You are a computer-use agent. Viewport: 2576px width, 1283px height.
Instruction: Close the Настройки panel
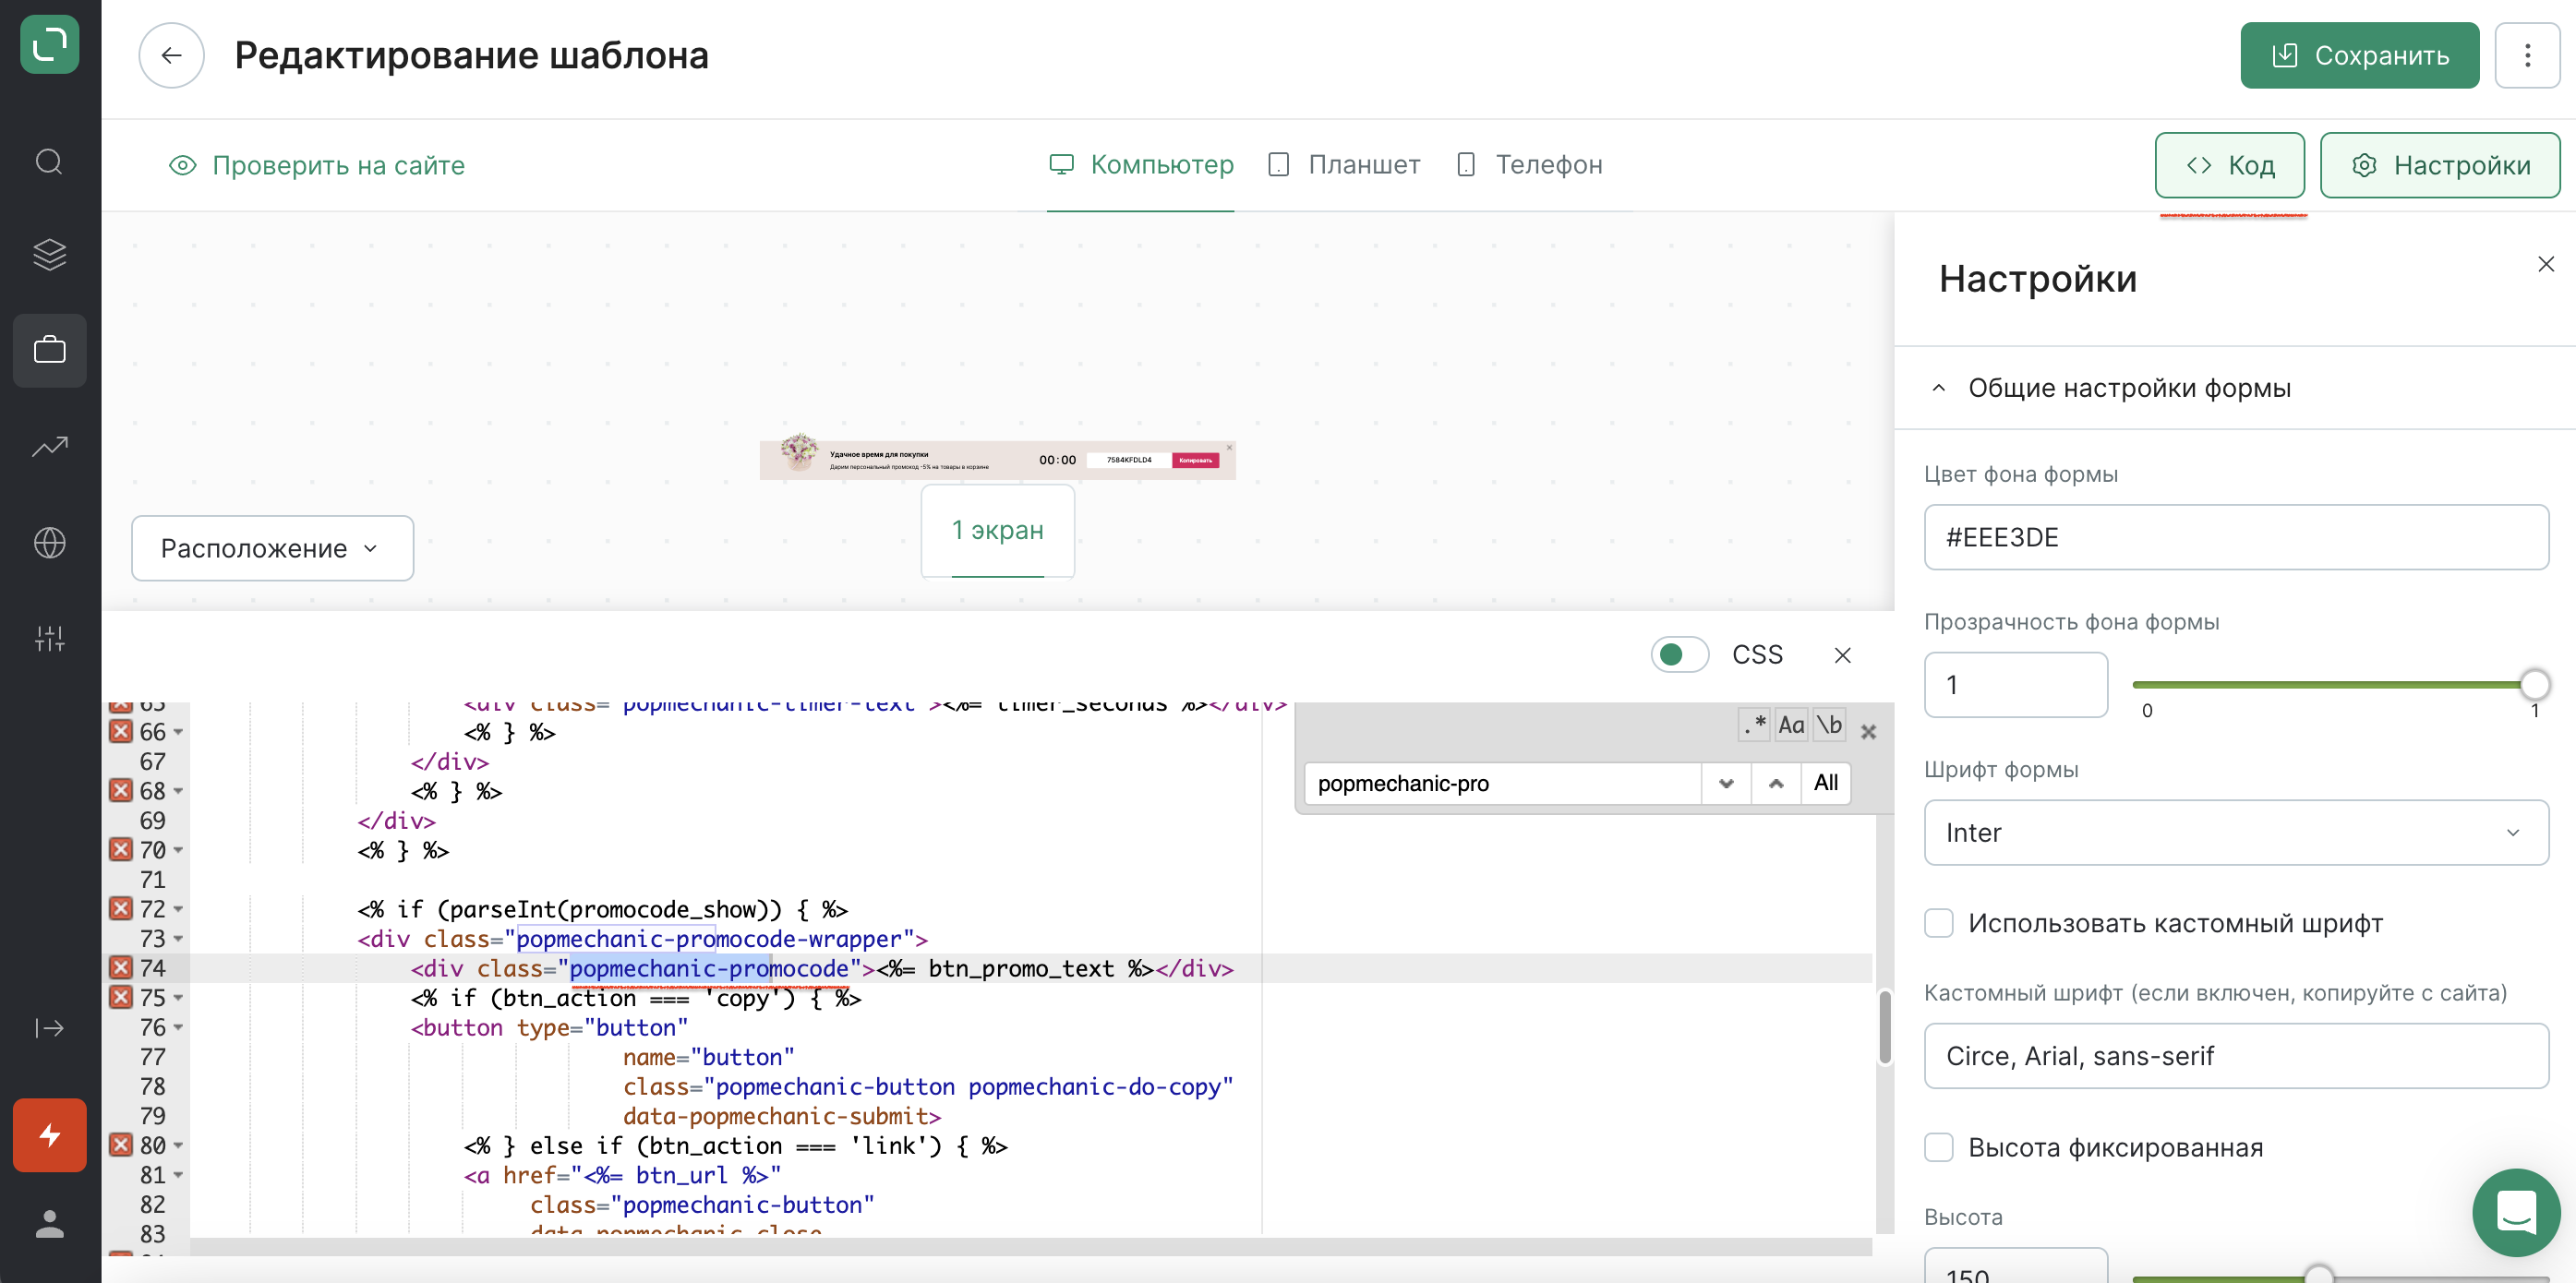(x=2545, y=264)
